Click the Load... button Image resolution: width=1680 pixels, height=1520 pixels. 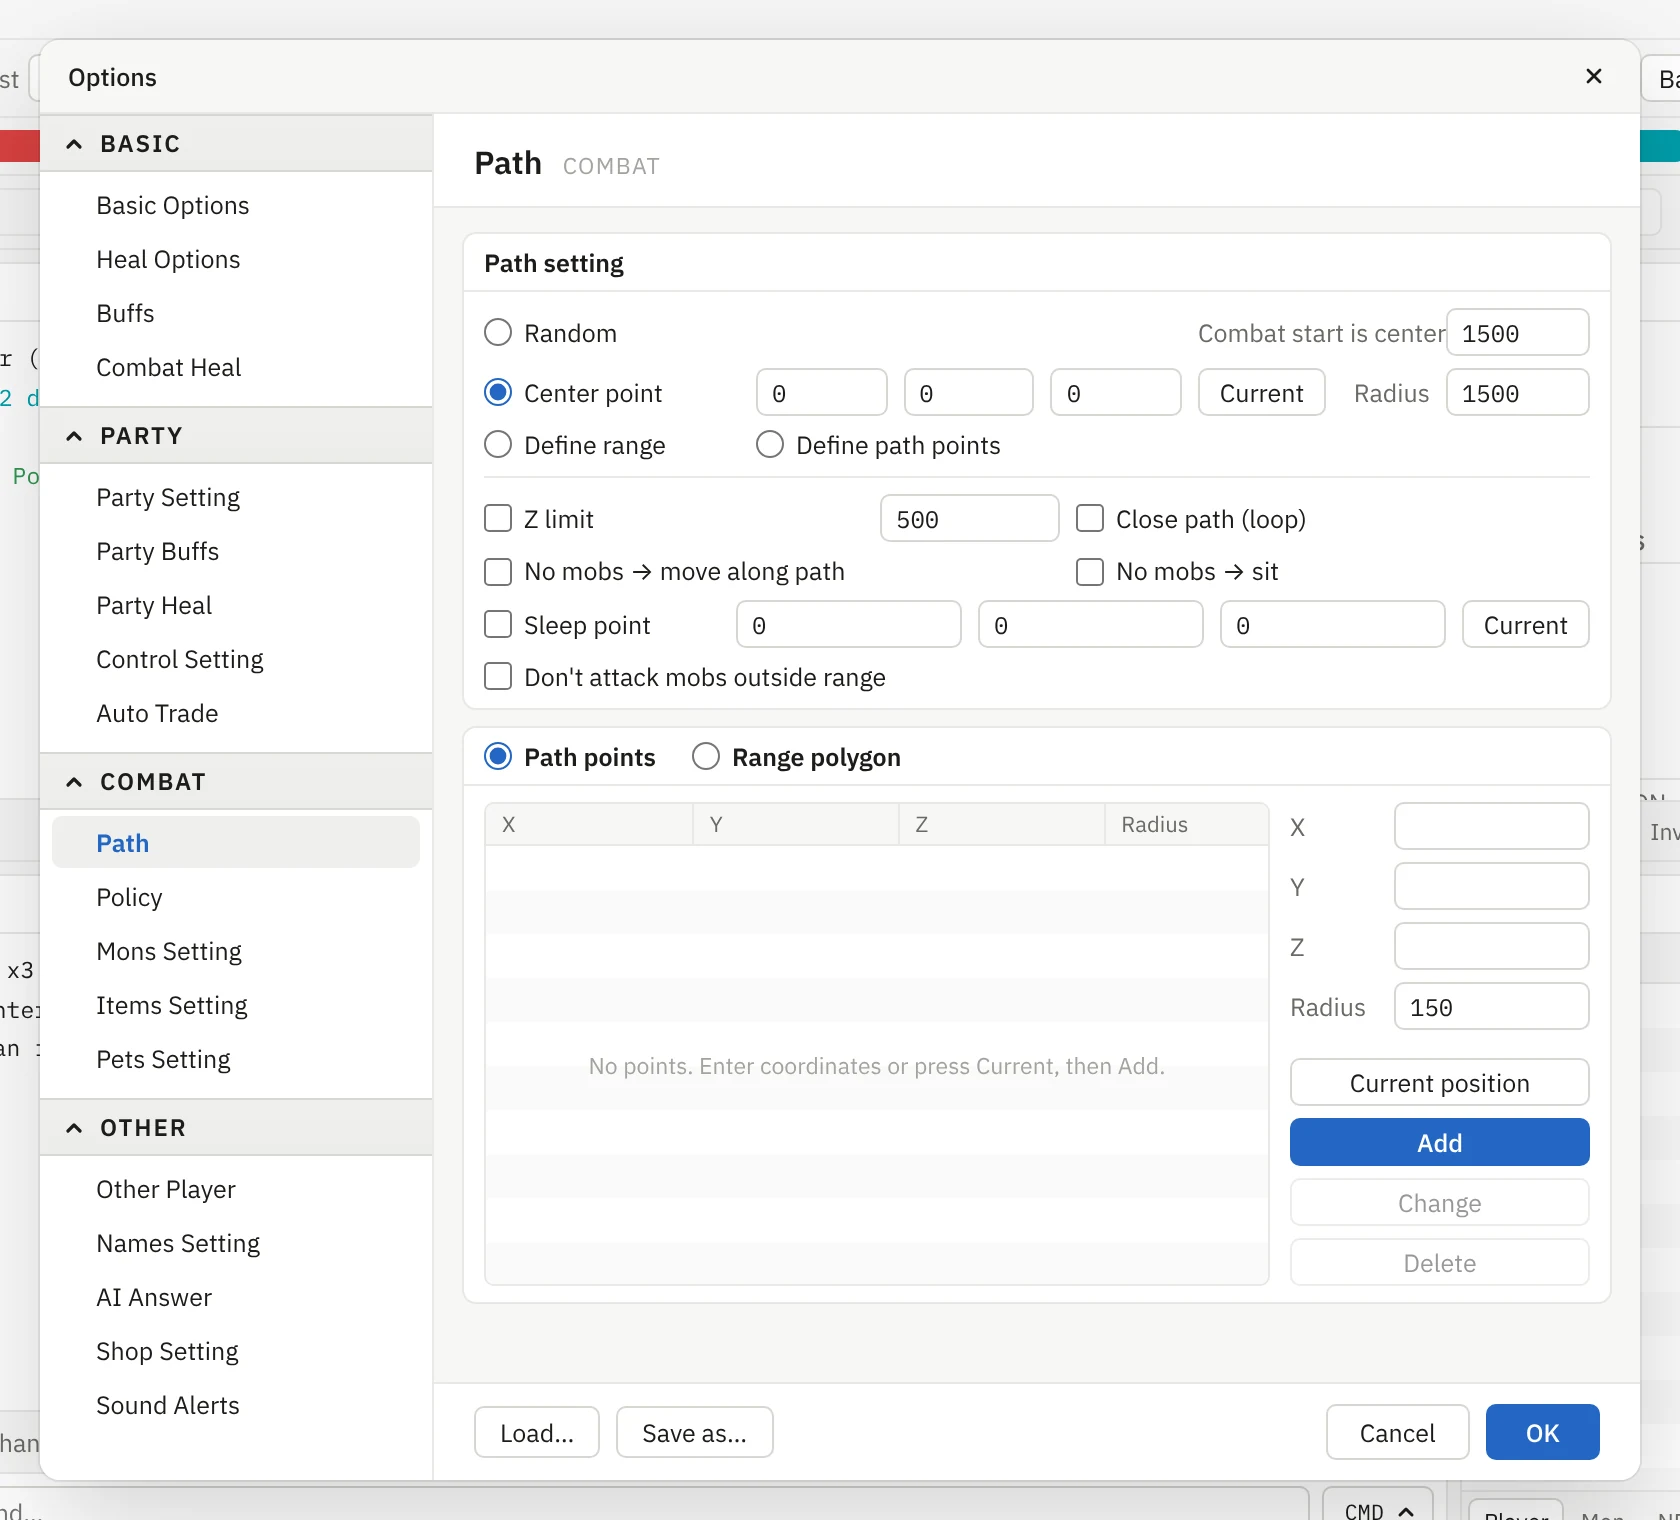(x=537, y=1433)
